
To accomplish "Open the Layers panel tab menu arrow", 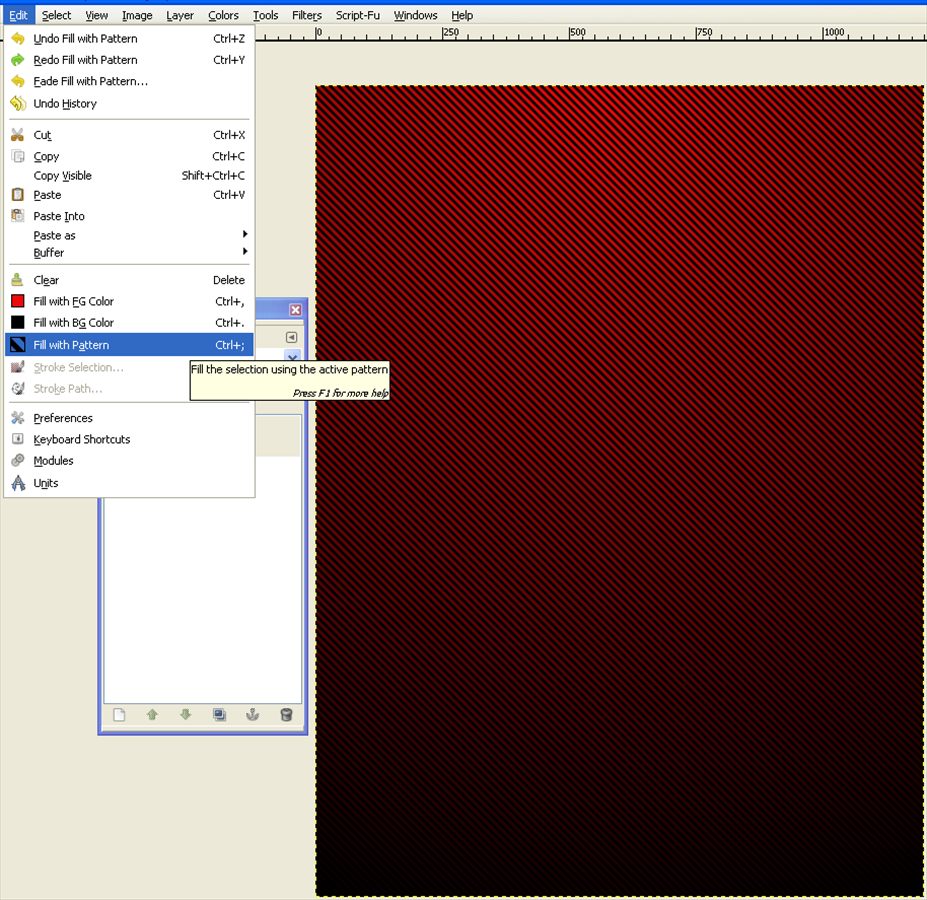I will point(292,337).
